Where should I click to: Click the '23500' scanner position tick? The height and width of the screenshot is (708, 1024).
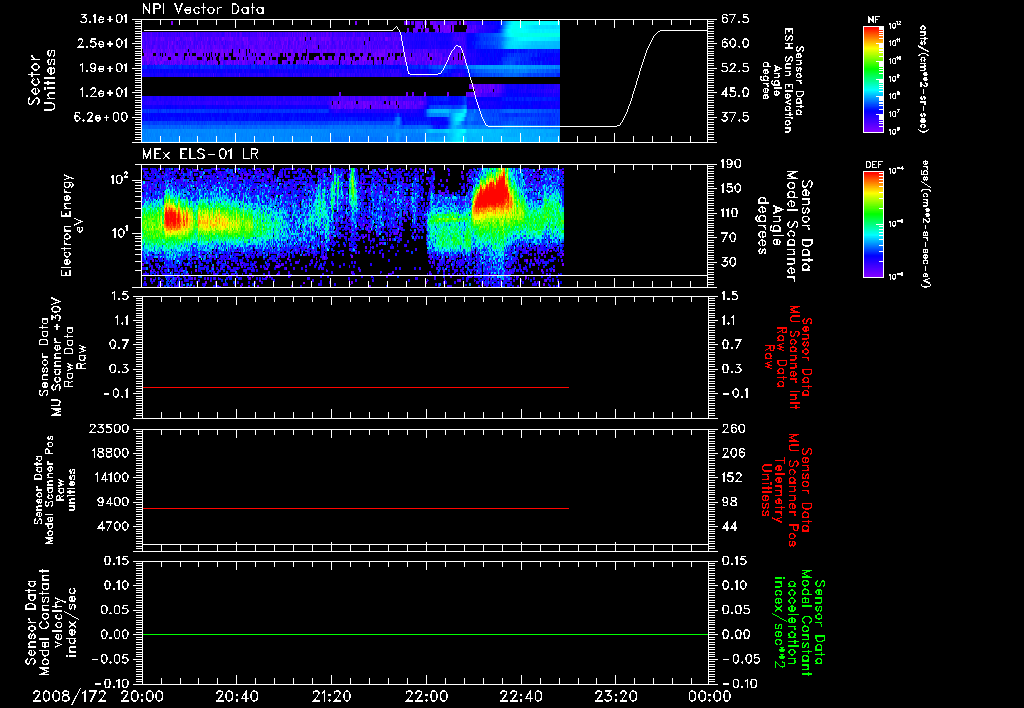[109, 428]
